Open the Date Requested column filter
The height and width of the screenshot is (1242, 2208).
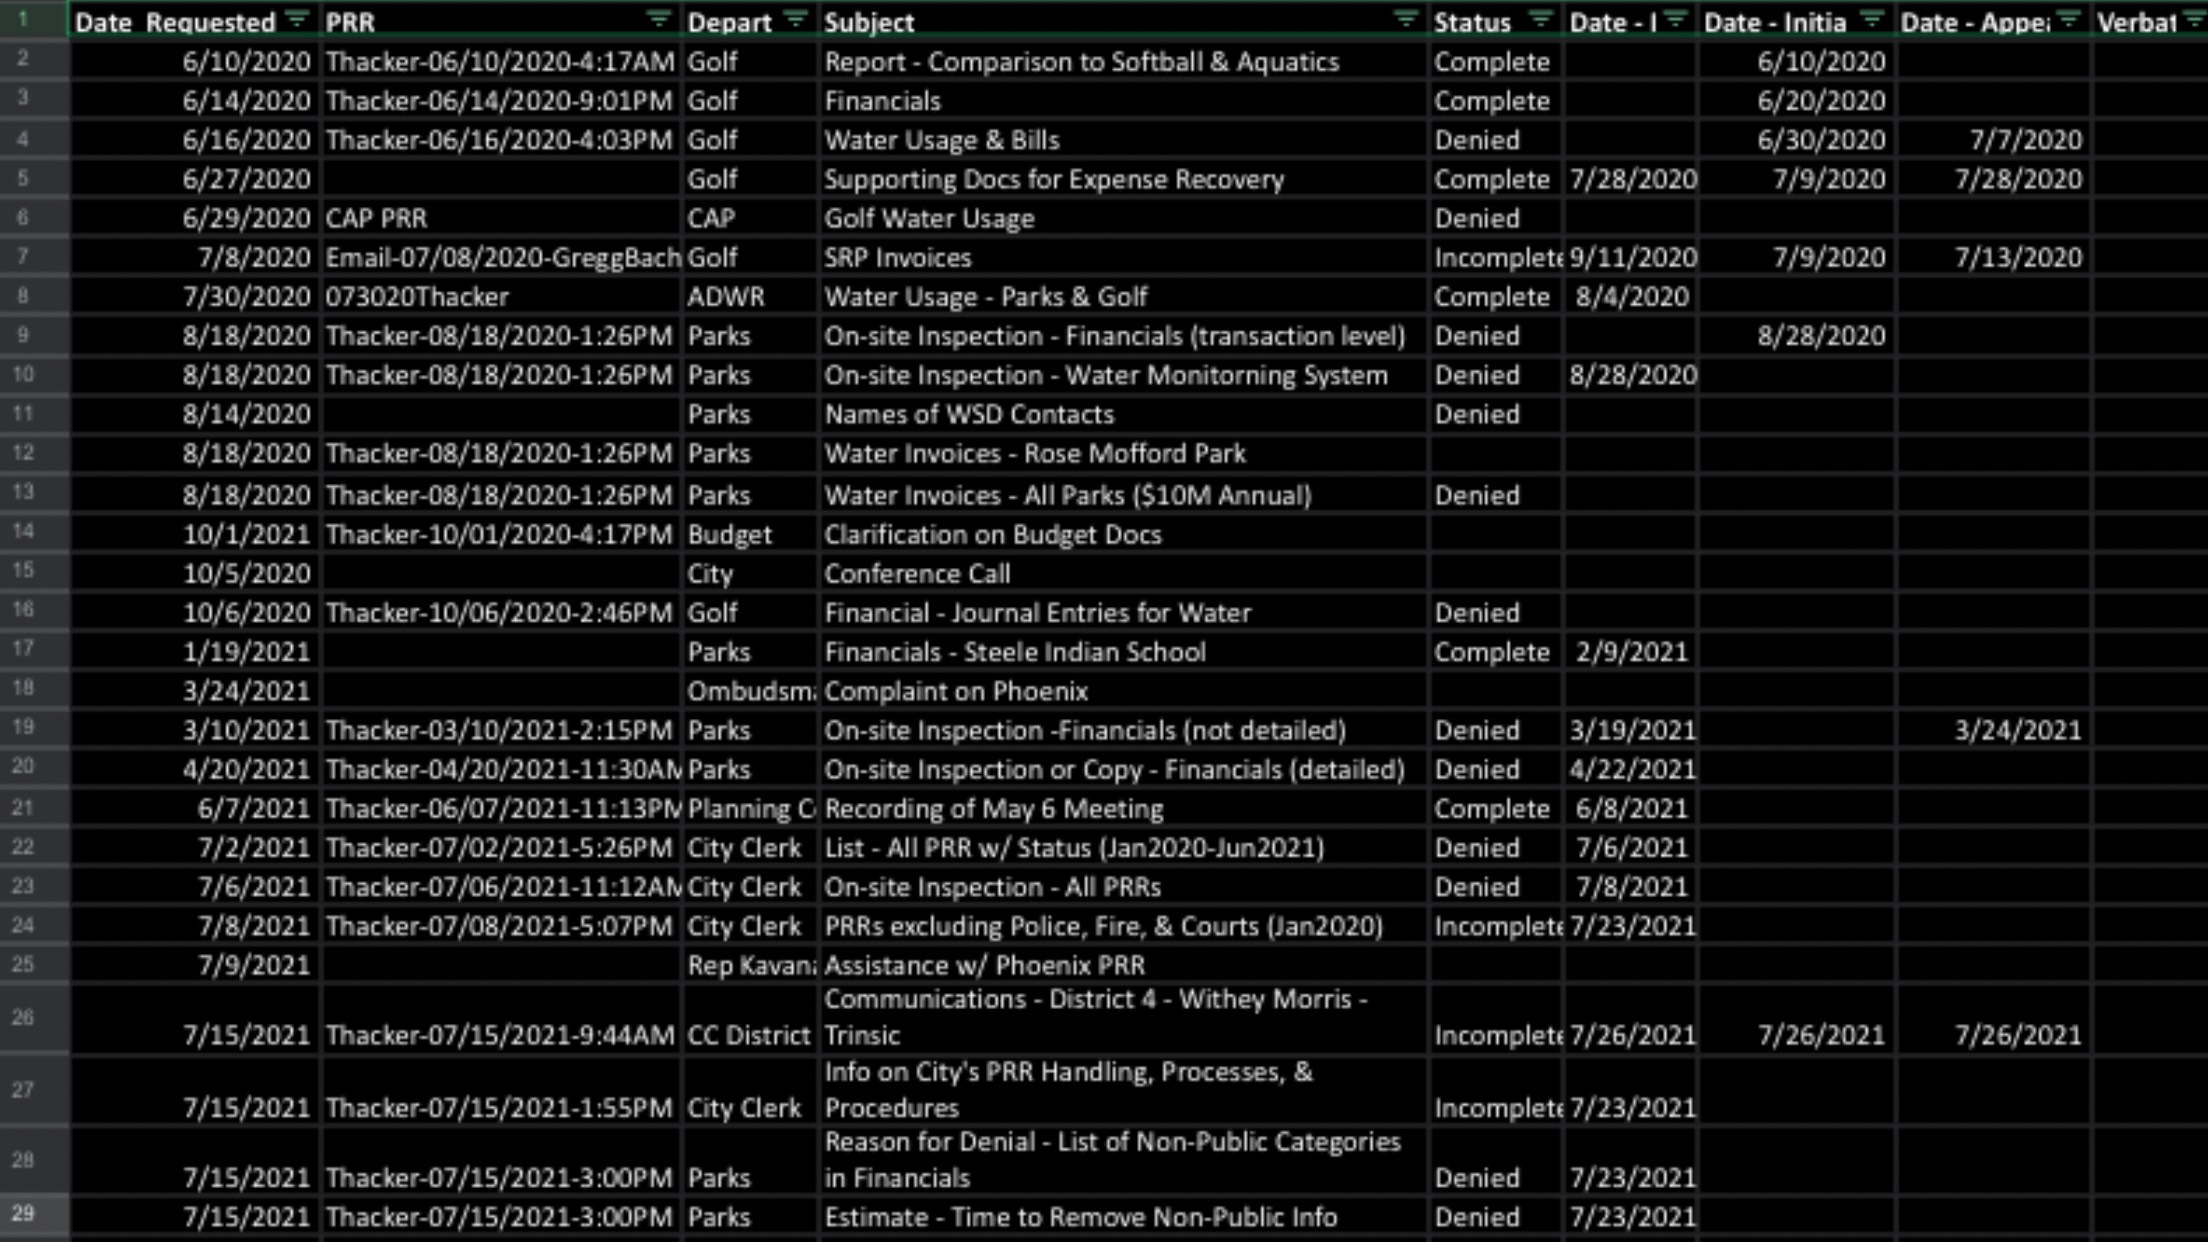point(297,20)
